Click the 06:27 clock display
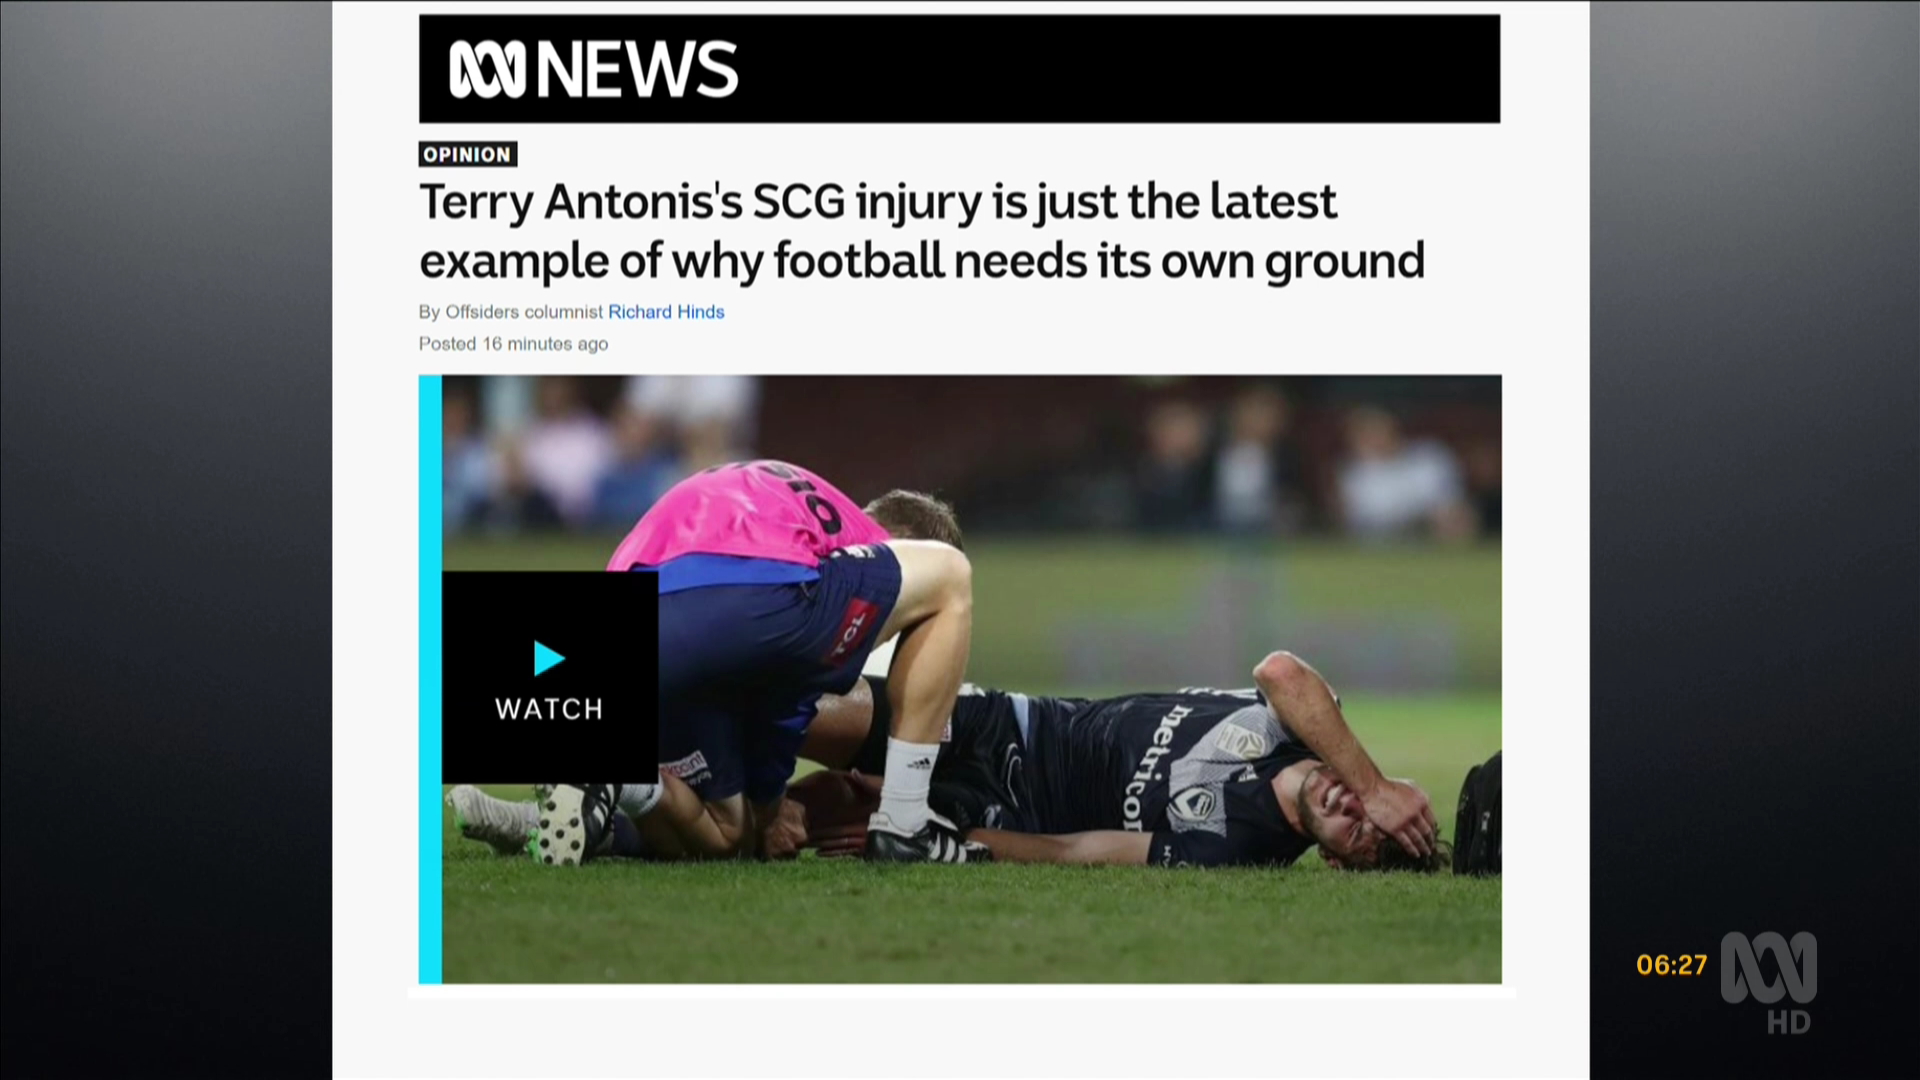This screenshot has width=1920, height=1080. (1671, 965)
